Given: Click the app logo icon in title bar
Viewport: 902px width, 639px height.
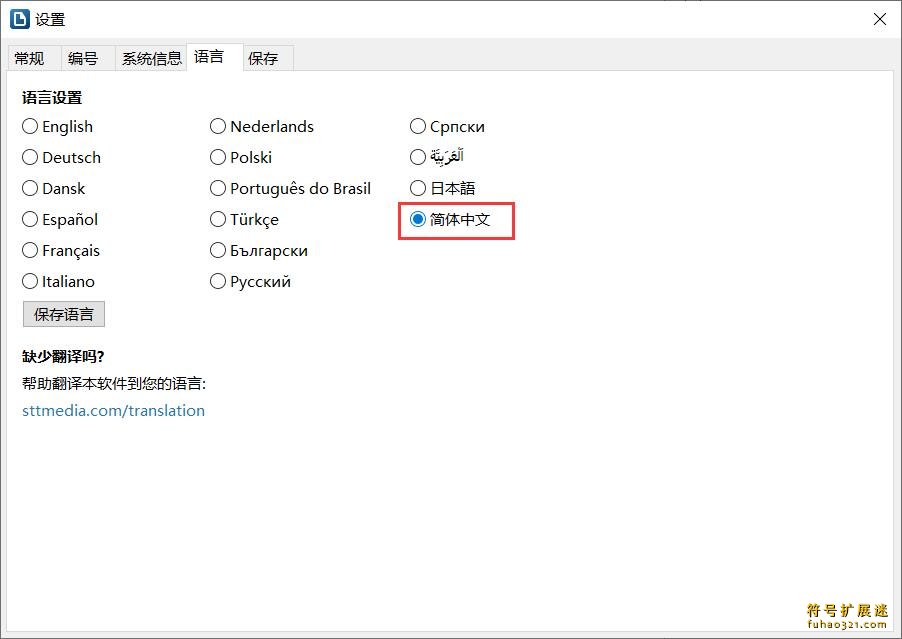Looking at the screenshot, I should (20, 19).
